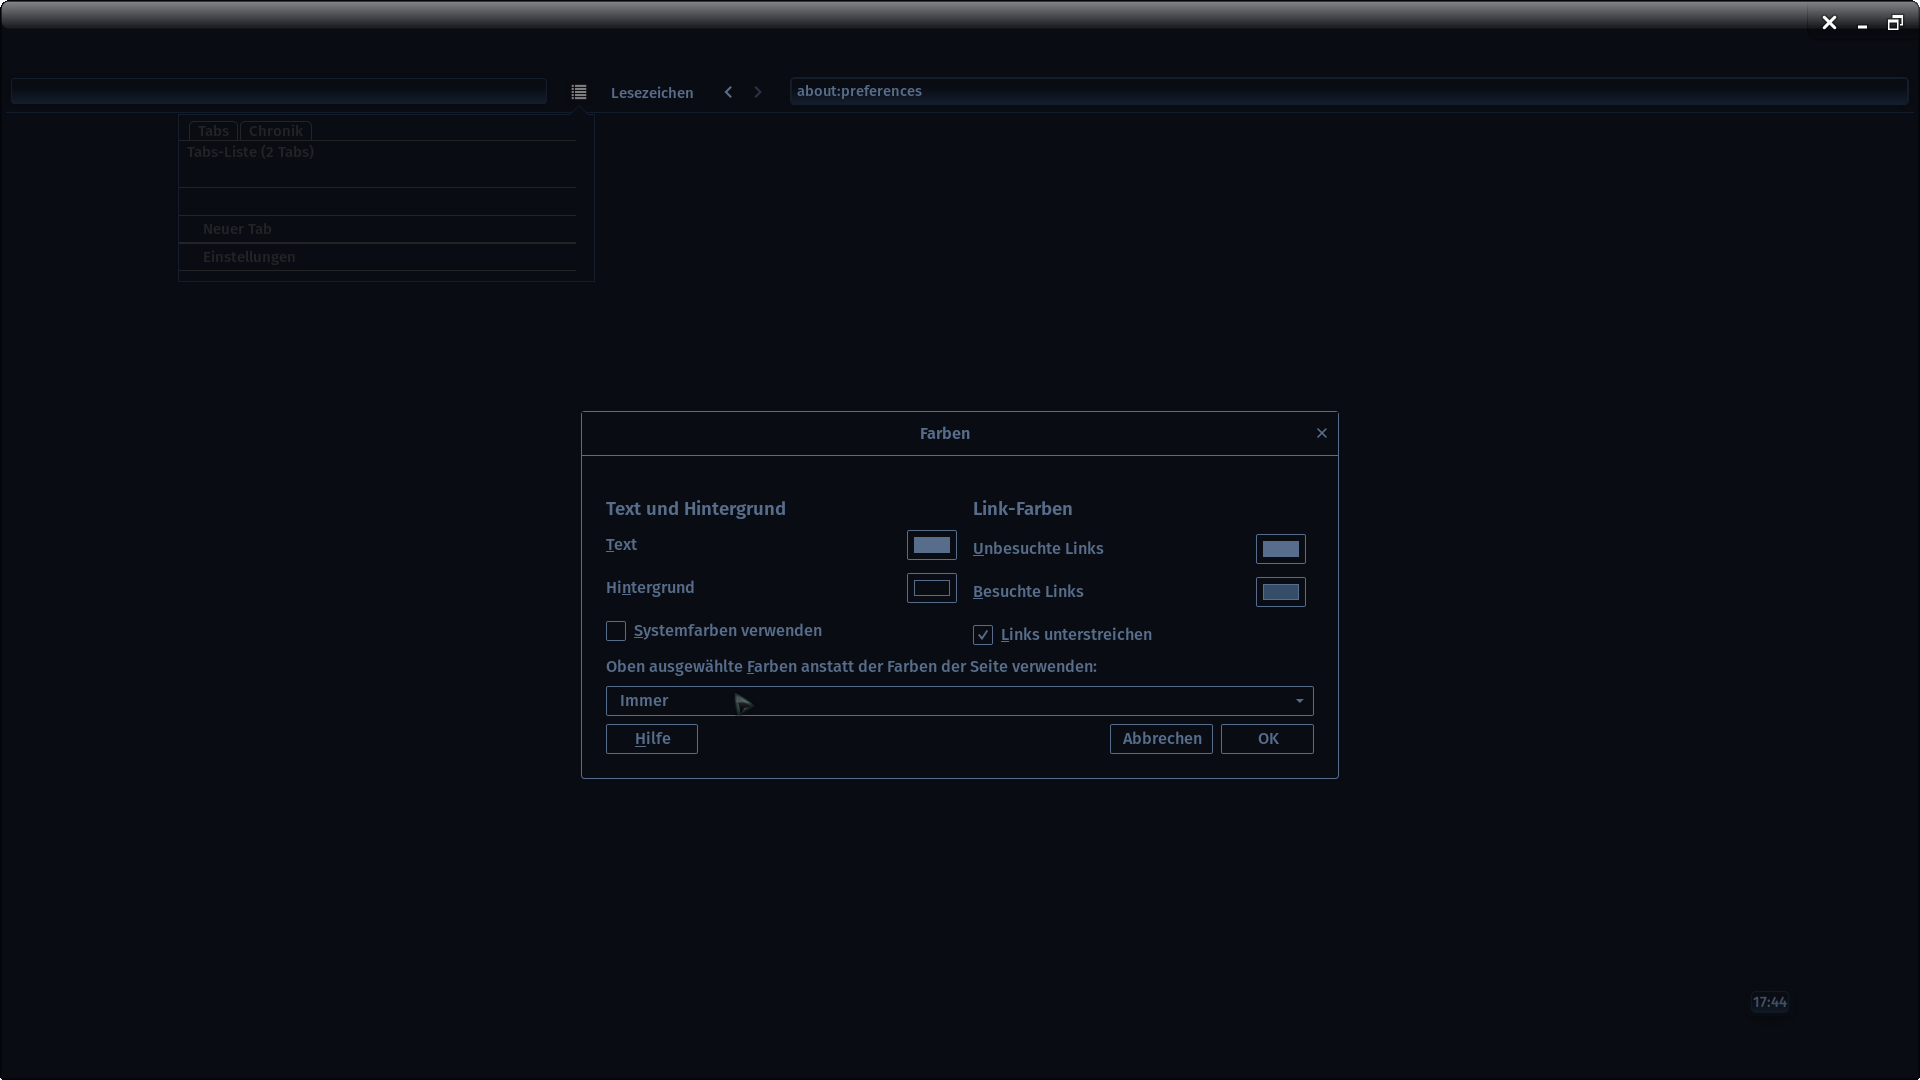Switch to the Tabs tab
This screenshot has height=1080, width=1920.
(x=213, y=131)
